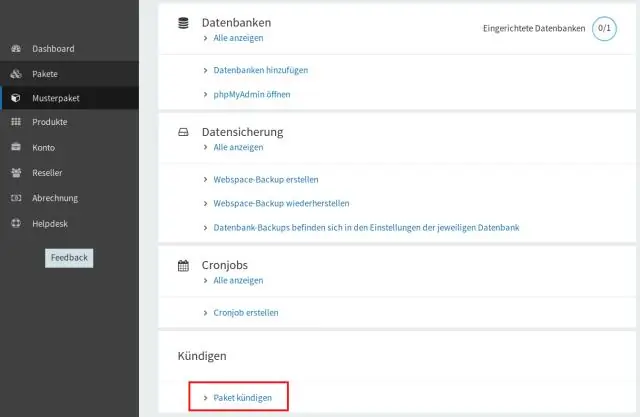The image size is (640, 417).
Task: Click the Cronjobs section heading
Action: [224, 265]
